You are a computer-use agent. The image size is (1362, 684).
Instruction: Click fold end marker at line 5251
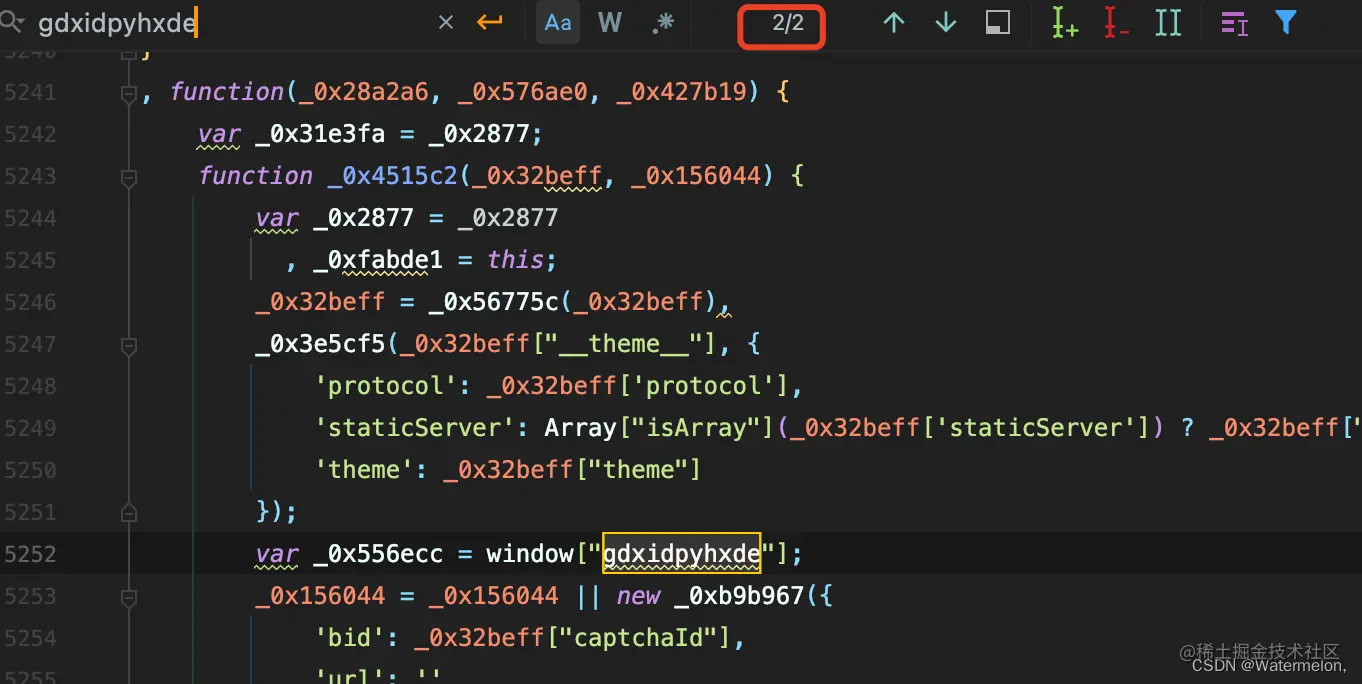(128, 512)
